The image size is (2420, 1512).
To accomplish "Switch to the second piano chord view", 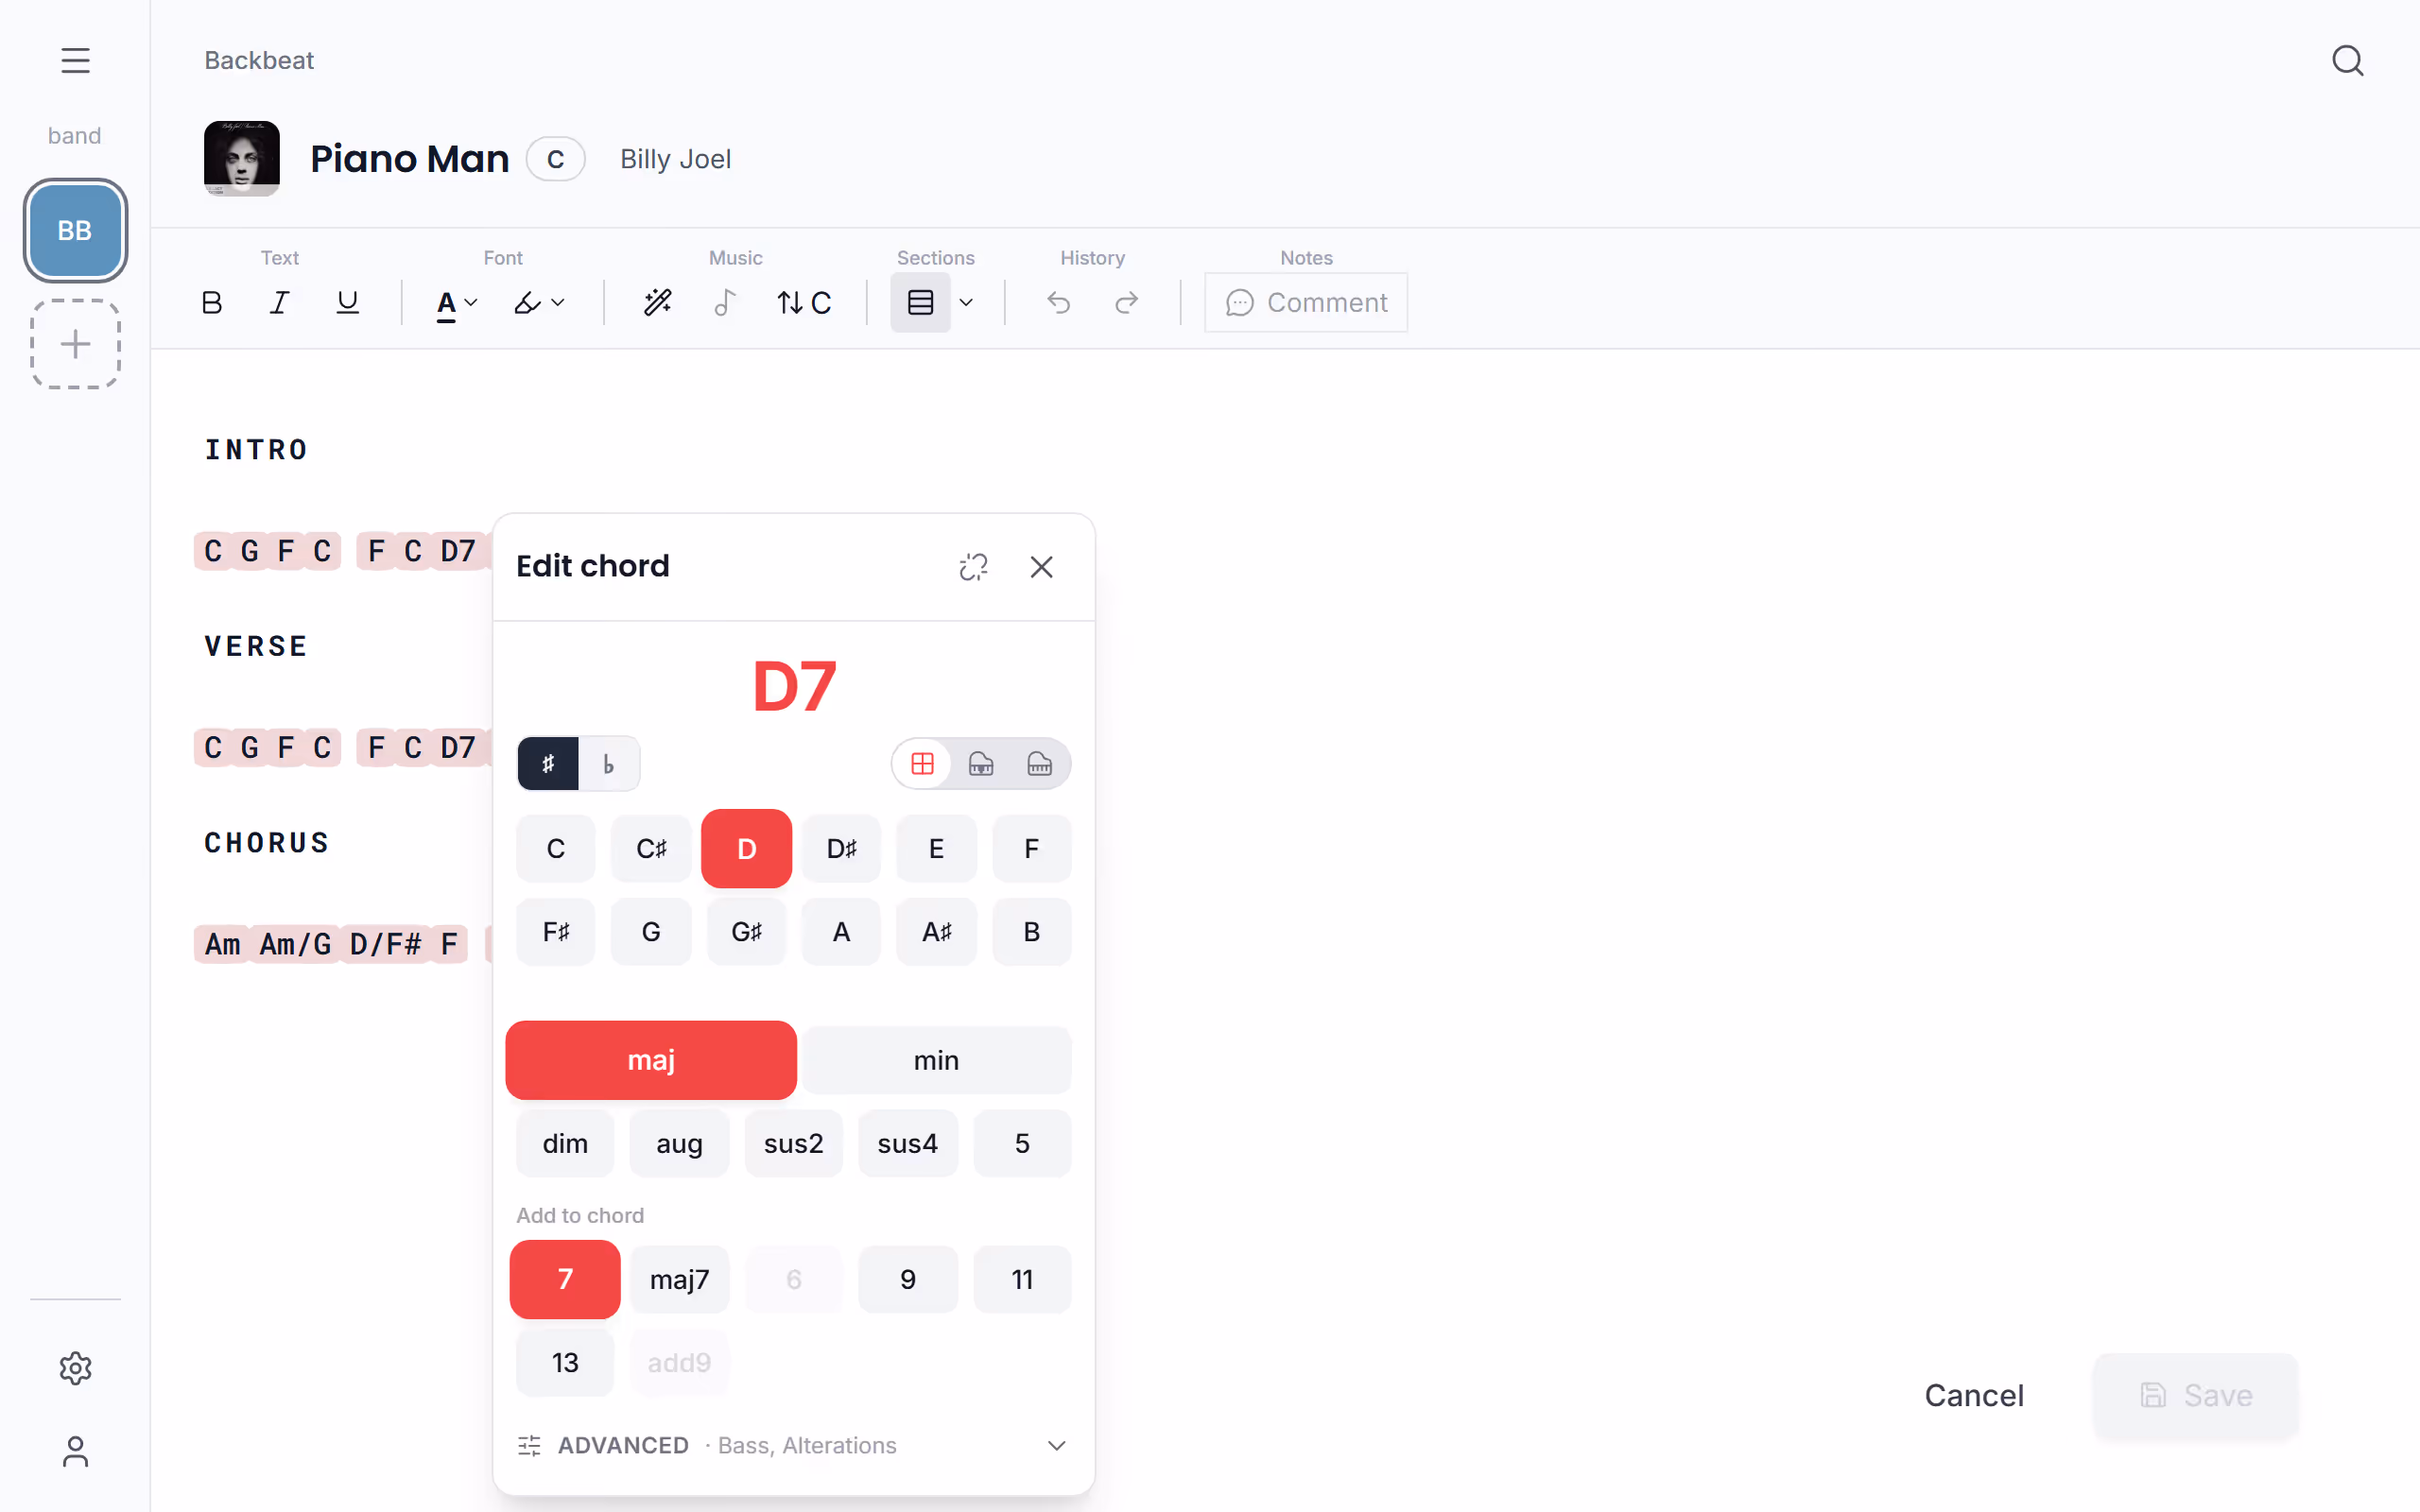I will coord(981,764).
